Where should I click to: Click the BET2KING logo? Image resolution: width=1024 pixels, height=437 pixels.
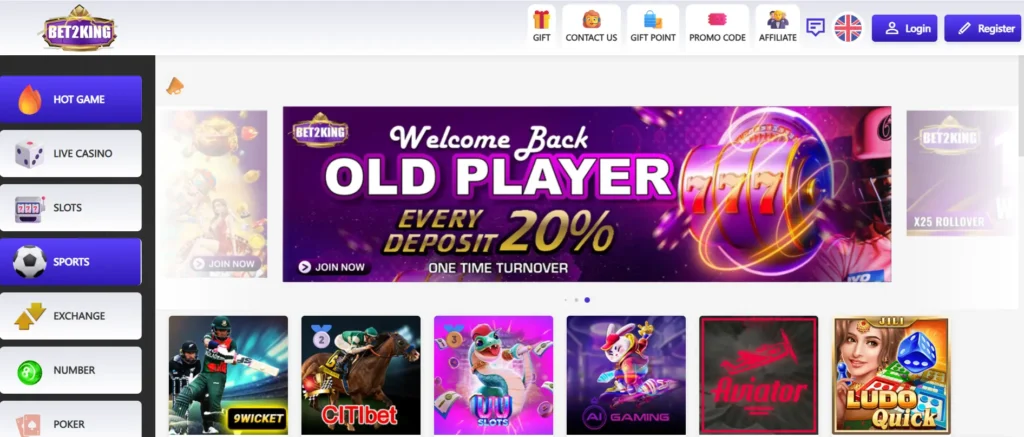tap(80, 28)
